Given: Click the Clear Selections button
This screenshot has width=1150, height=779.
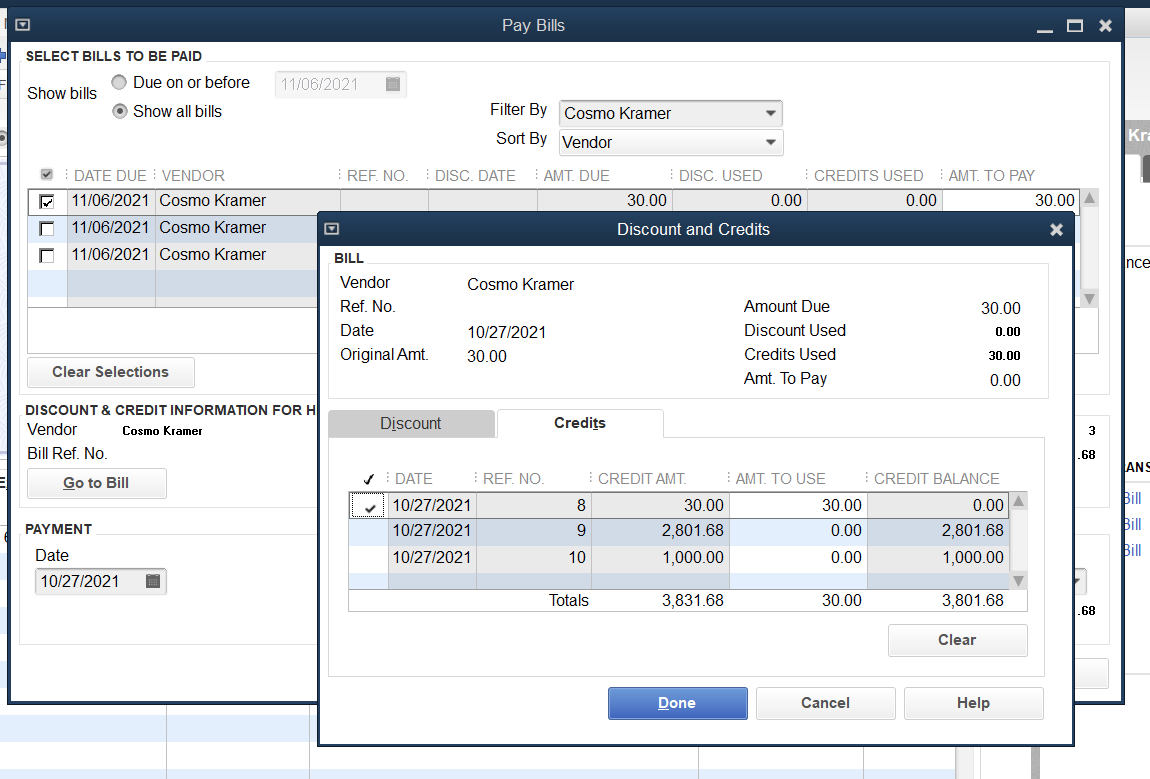Looking at the screenshot, I should coord(111,372).
